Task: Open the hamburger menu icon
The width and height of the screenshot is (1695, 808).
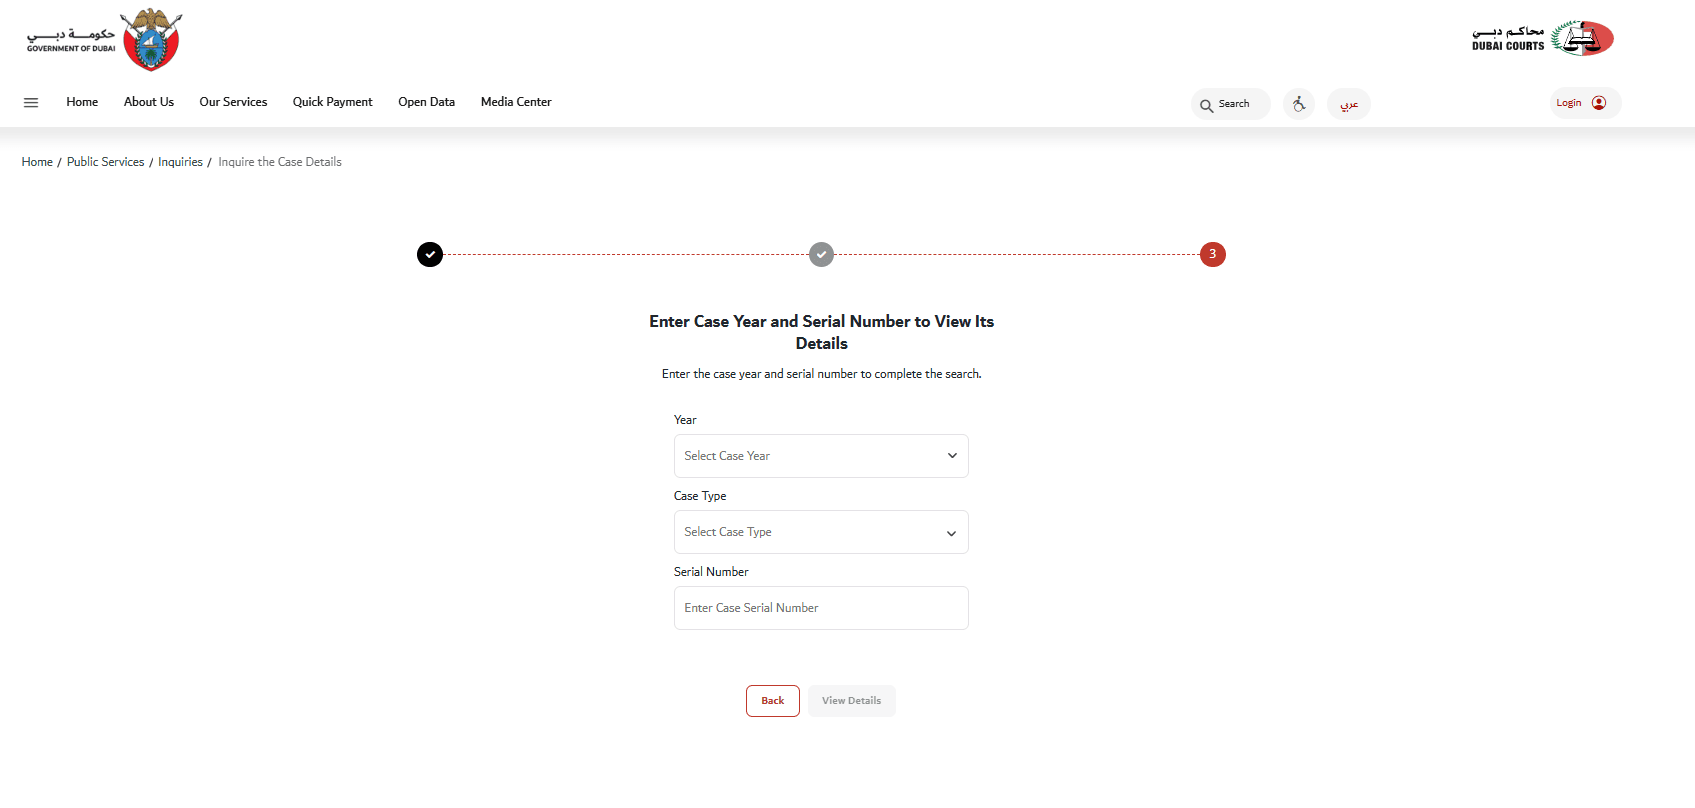Action: point(31,102)
